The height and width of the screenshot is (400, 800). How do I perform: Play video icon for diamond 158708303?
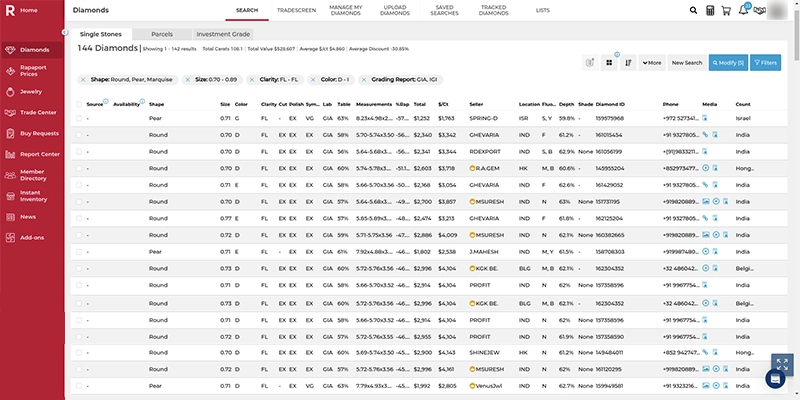pos(706,252)
